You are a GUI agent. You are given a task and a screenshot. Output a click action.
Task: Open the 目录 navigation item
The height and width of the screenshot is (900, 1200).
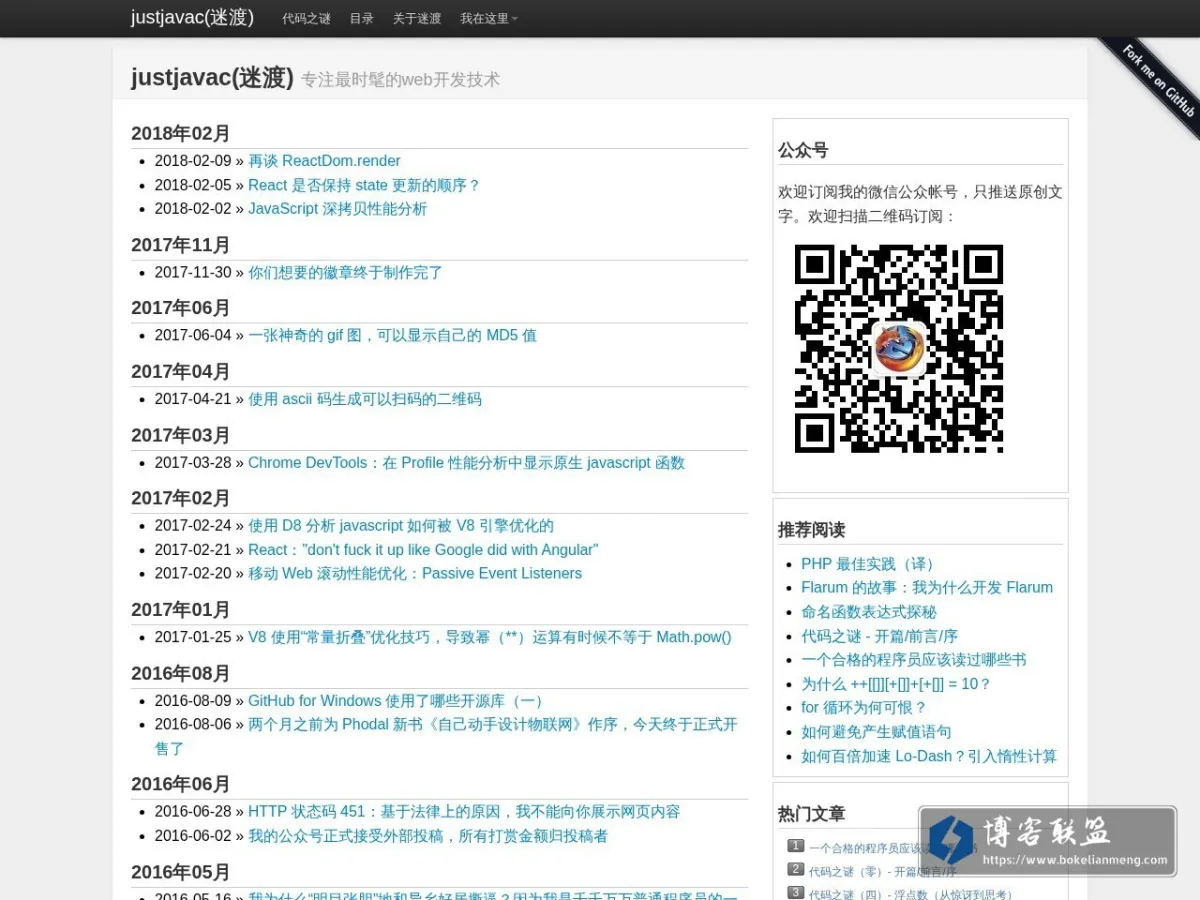(x=361, y=18)
